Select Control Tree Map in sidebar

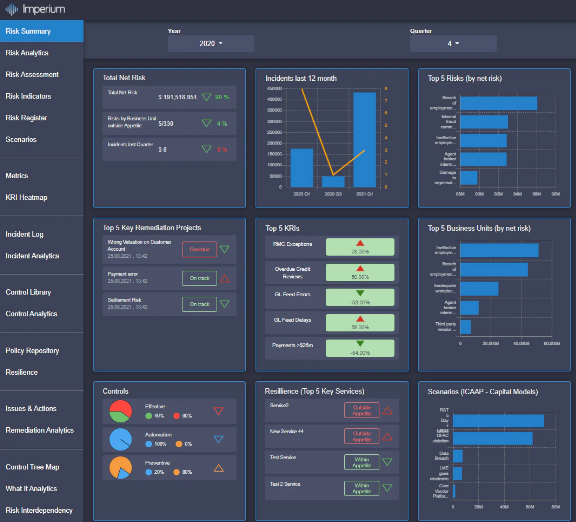(32, 467)
